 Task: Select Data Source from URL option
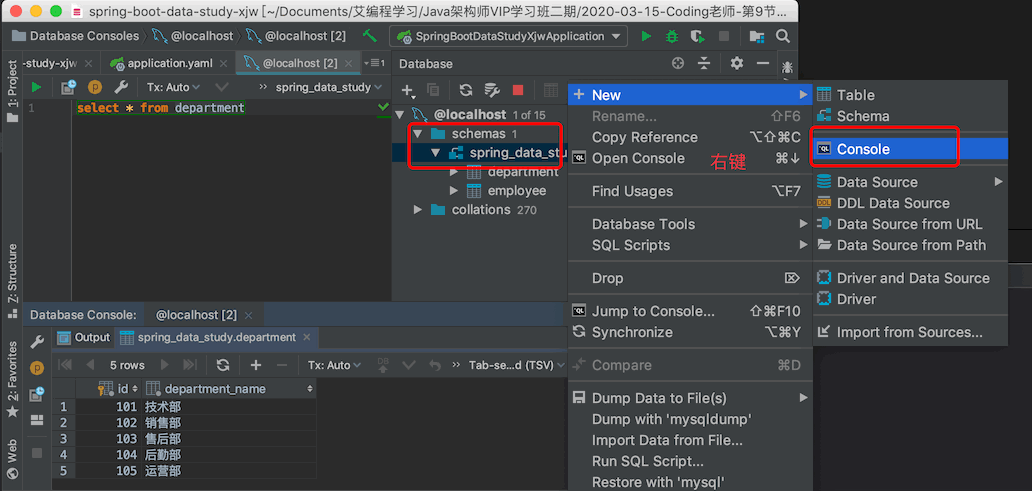[910, 224]
